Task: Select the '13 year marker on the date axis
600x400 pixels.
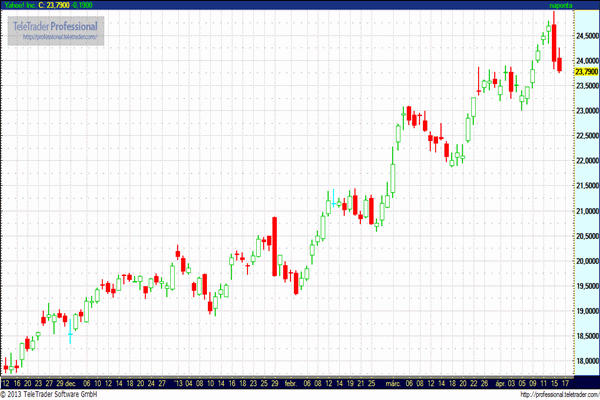Action: click(179, 383)
